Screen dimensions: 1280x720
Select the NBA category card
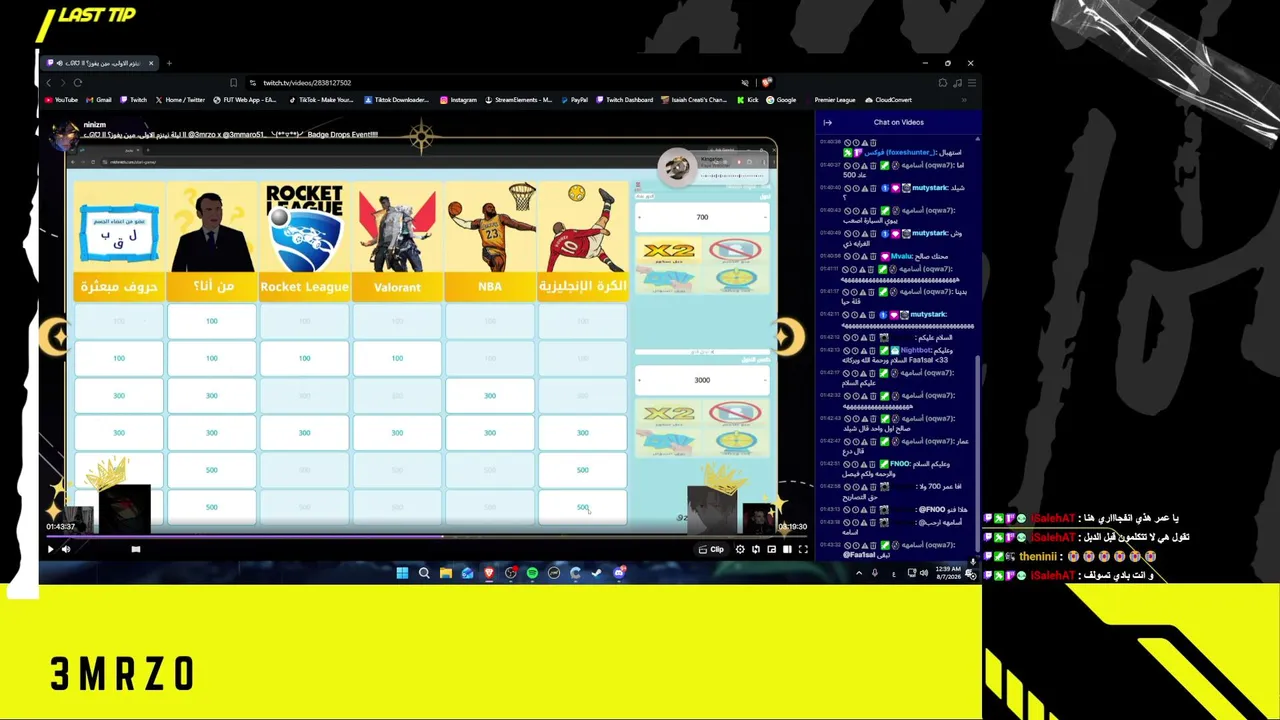click(490, 241)
